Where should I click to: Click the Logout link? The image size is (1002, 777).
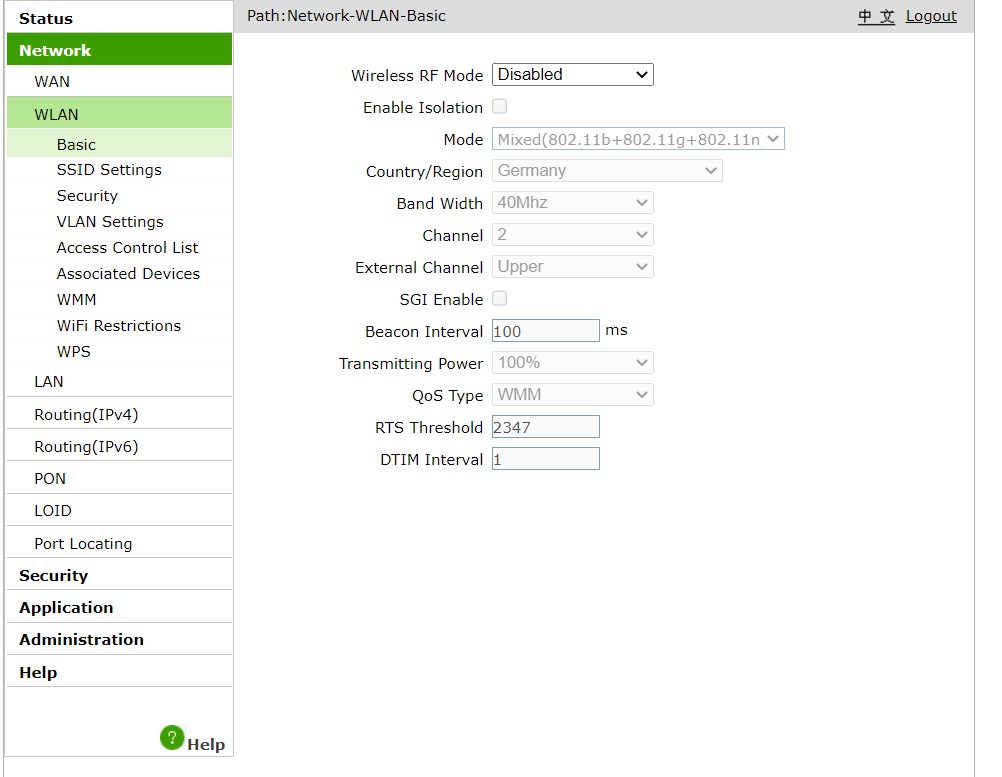931,16
